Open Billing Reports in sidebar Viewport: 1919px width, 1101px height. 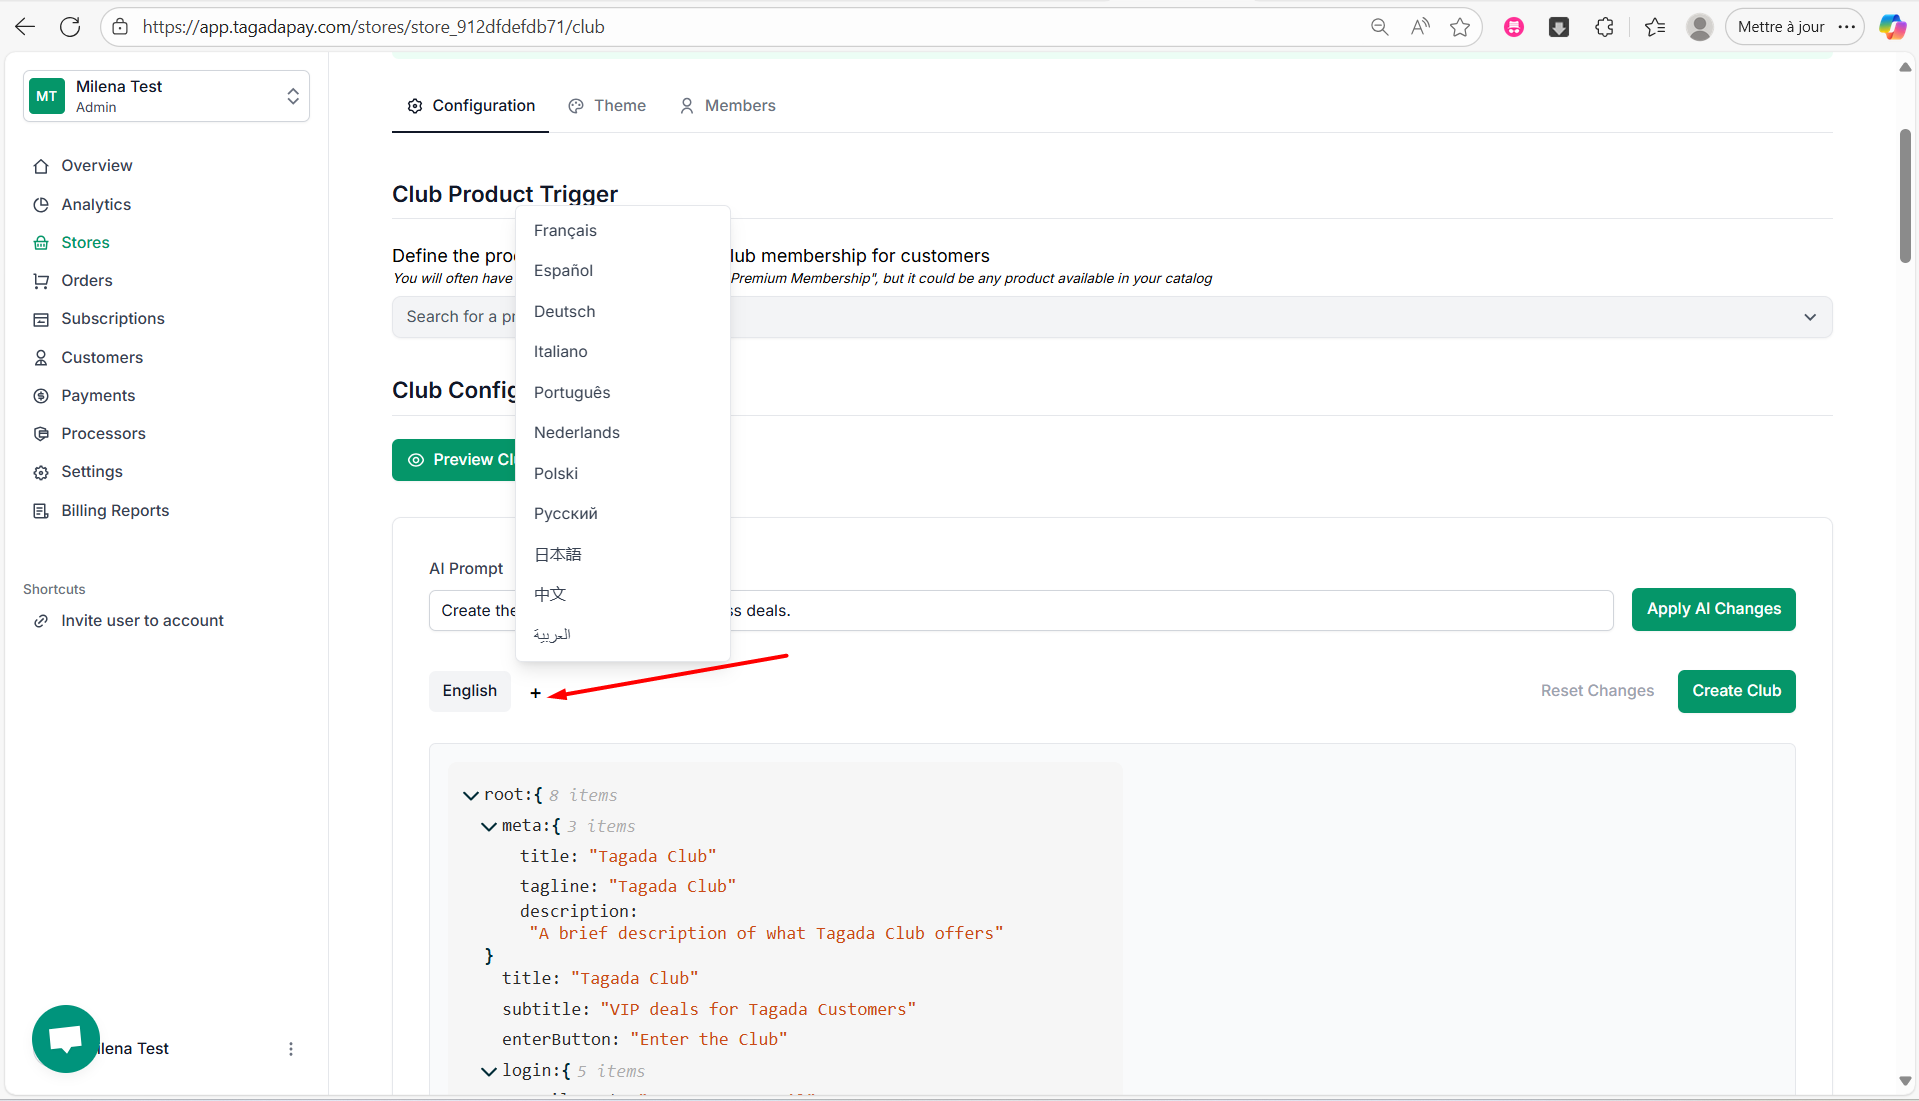click(115, 511)
